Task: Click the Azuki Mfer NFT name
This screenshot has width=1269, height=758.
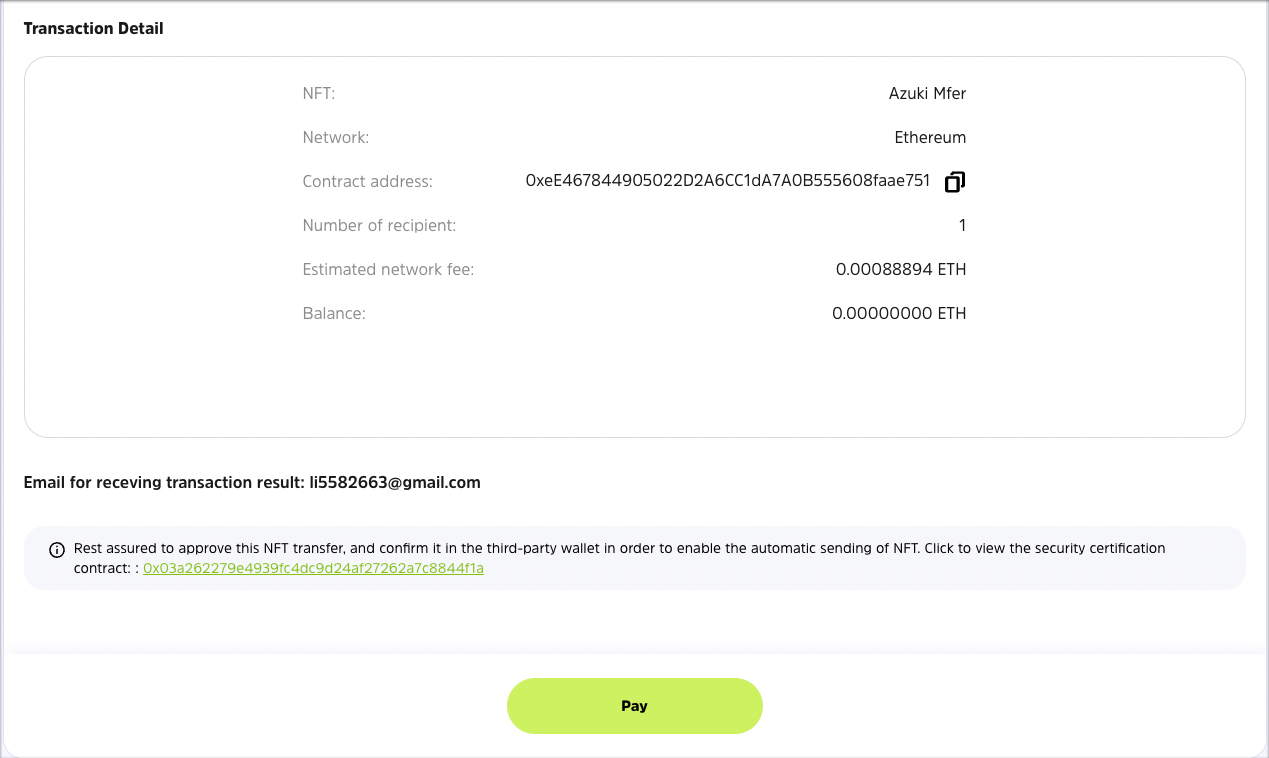Action: pyautogui.click(x=927, y=94)
